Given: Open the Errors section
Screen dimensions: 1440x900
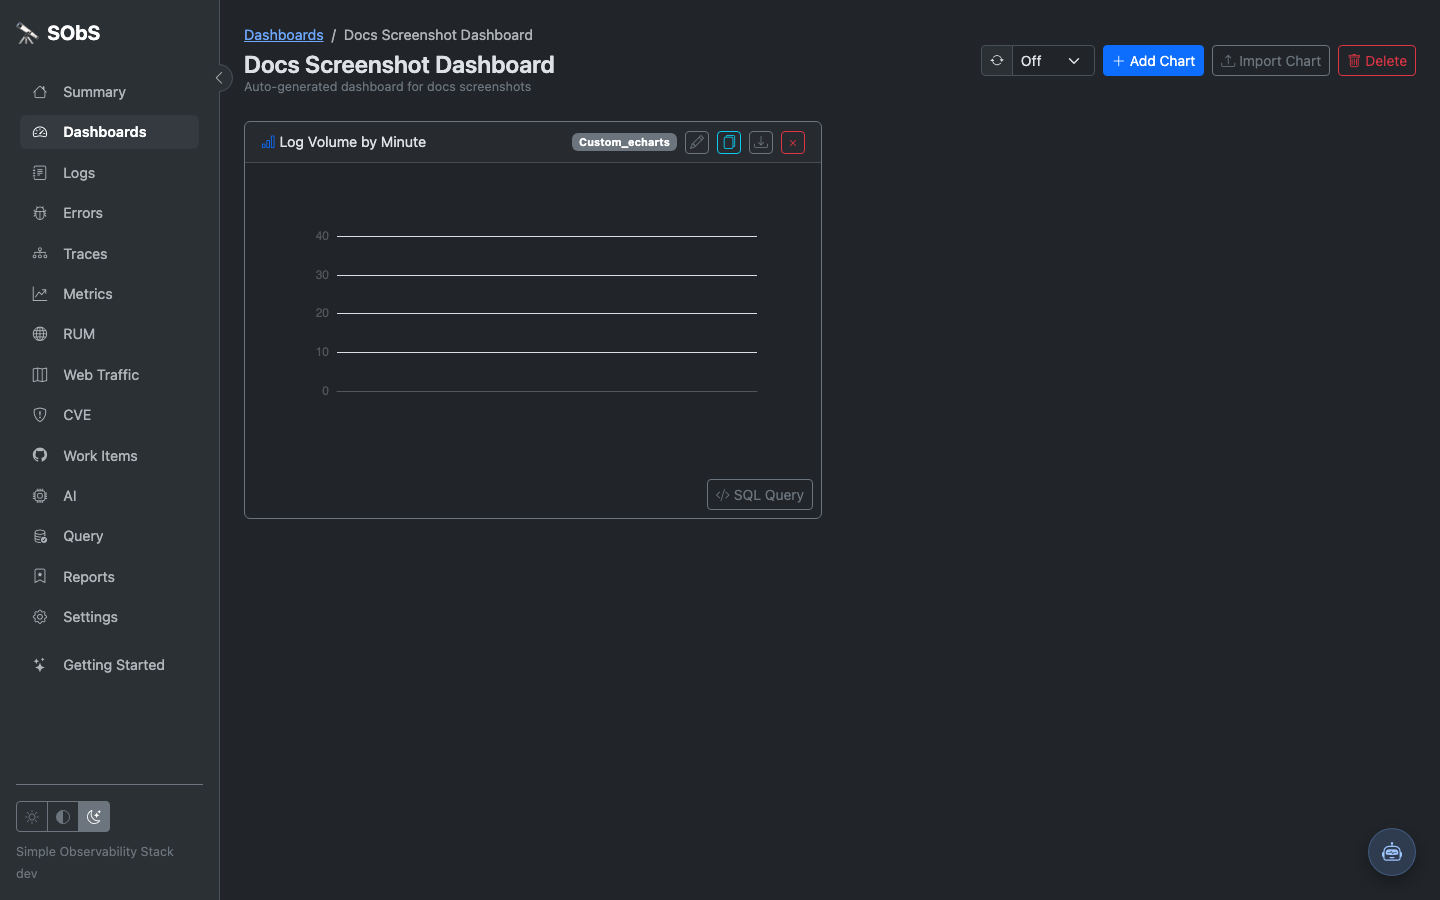Looking at the screenshot, I should [x=109, y=213].
